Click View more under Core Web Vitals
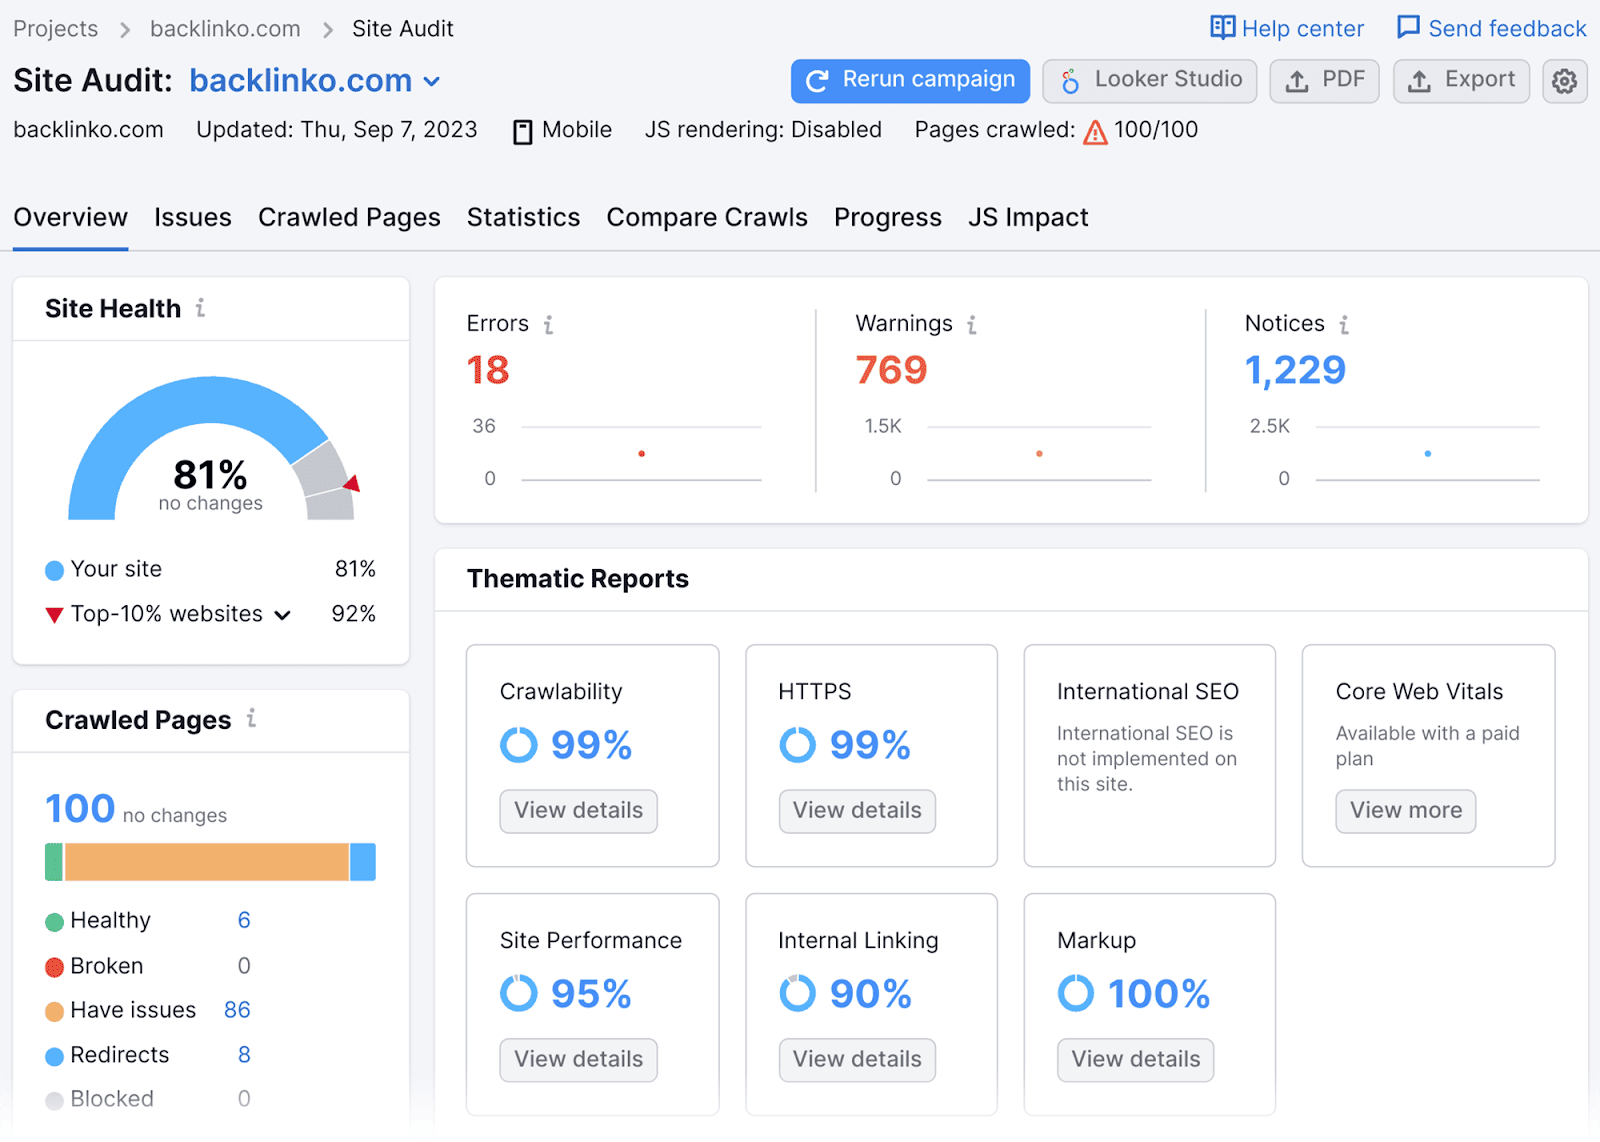1600x1142 pixels. coord(1405,811)
